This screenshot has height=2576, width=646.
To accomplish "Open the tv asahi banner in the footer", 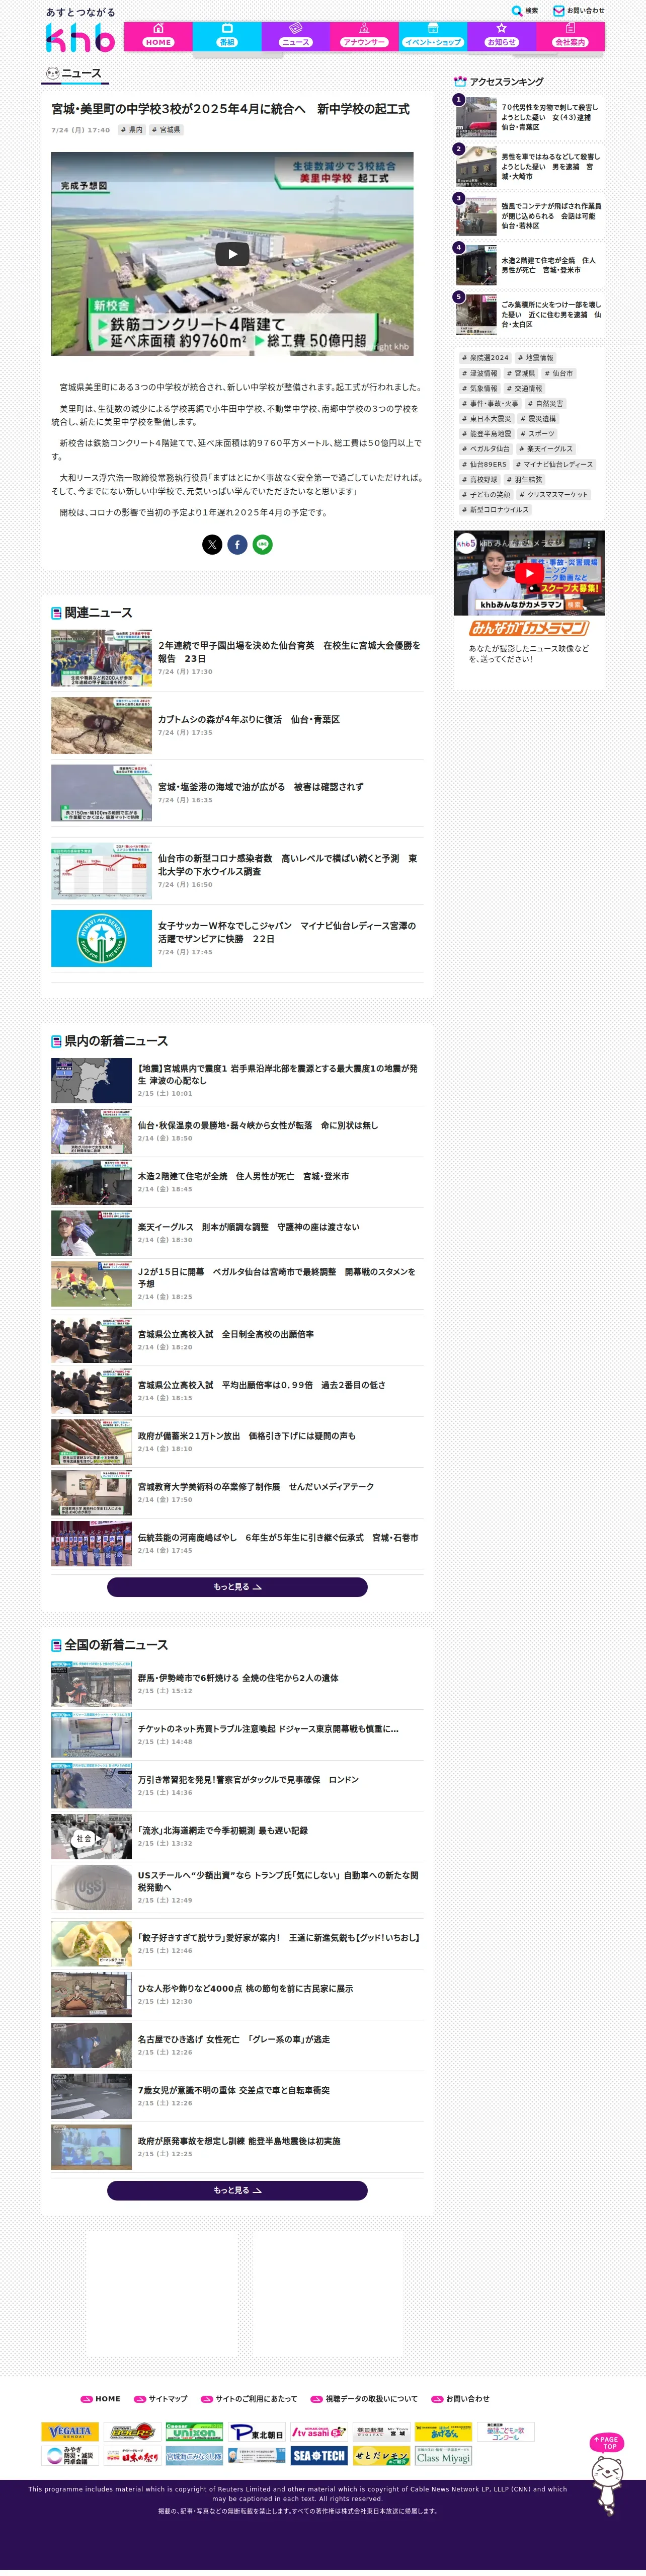I will point(318,2431).
